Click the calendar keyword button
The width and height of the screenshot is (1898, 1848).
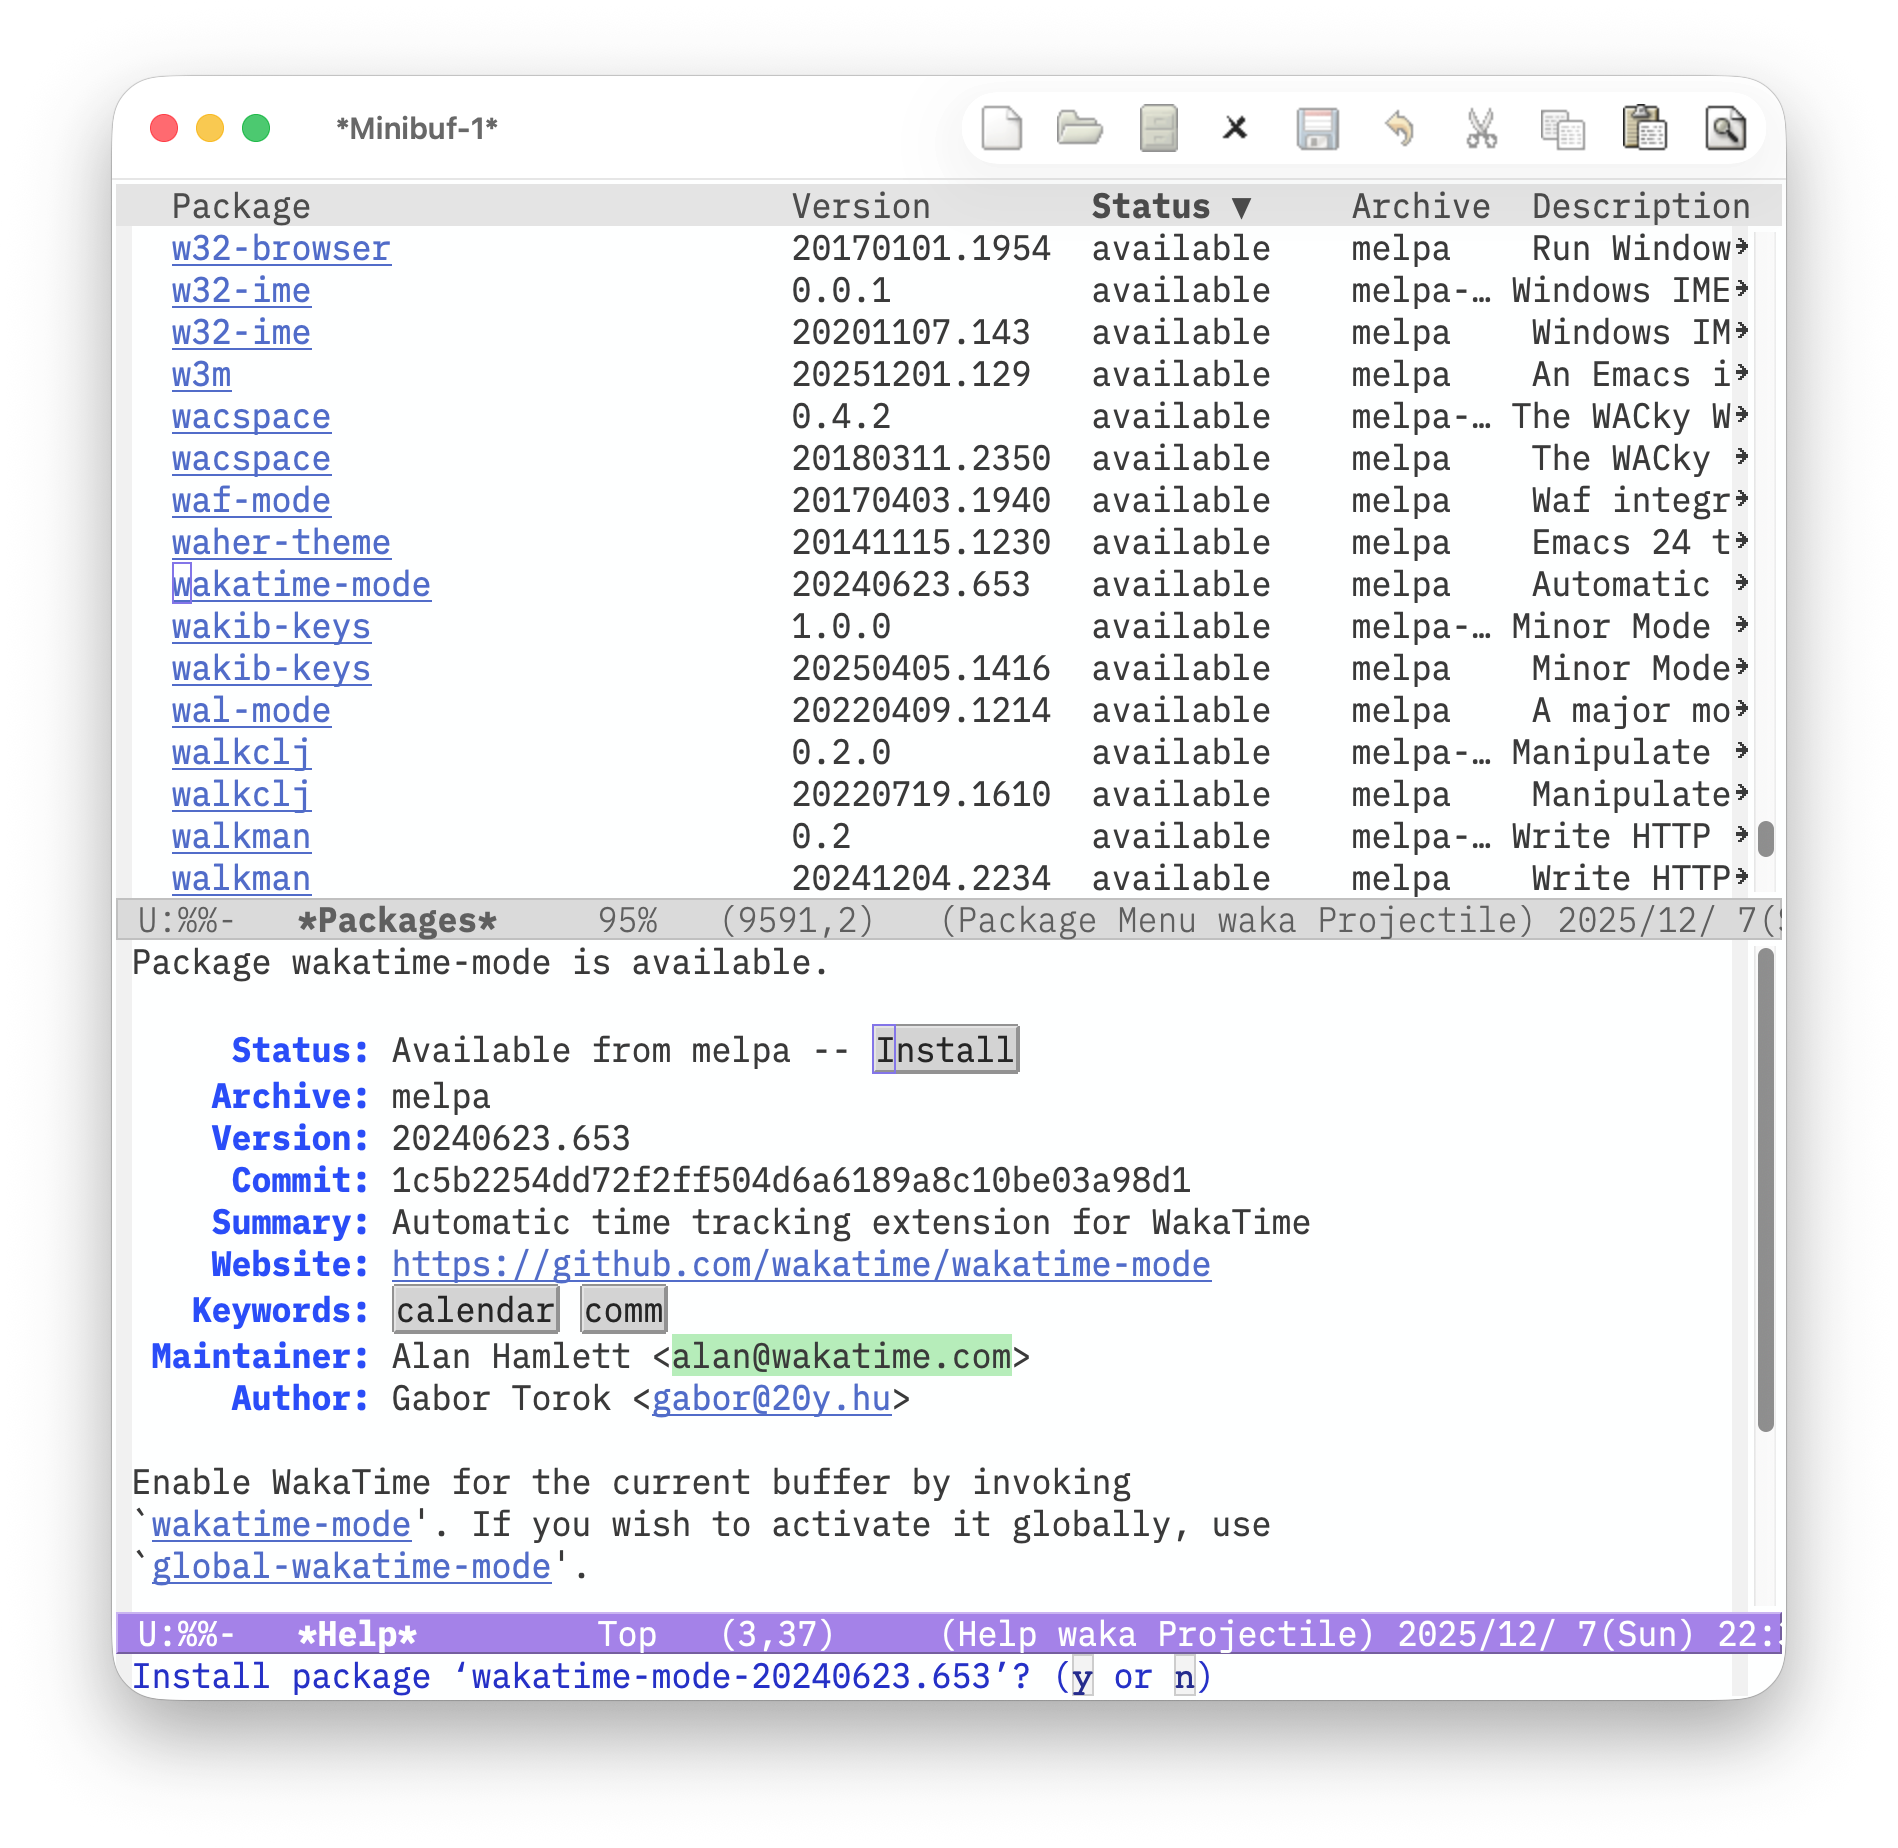(x=475, y=1310)
